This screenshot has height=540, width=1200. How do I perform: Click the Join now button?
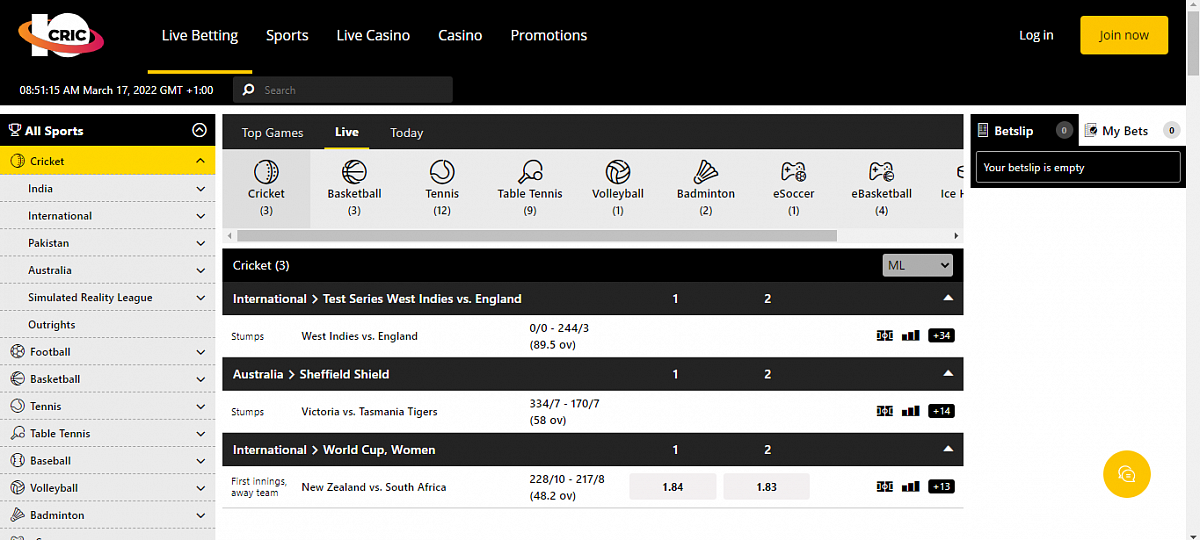point(1124,35)
